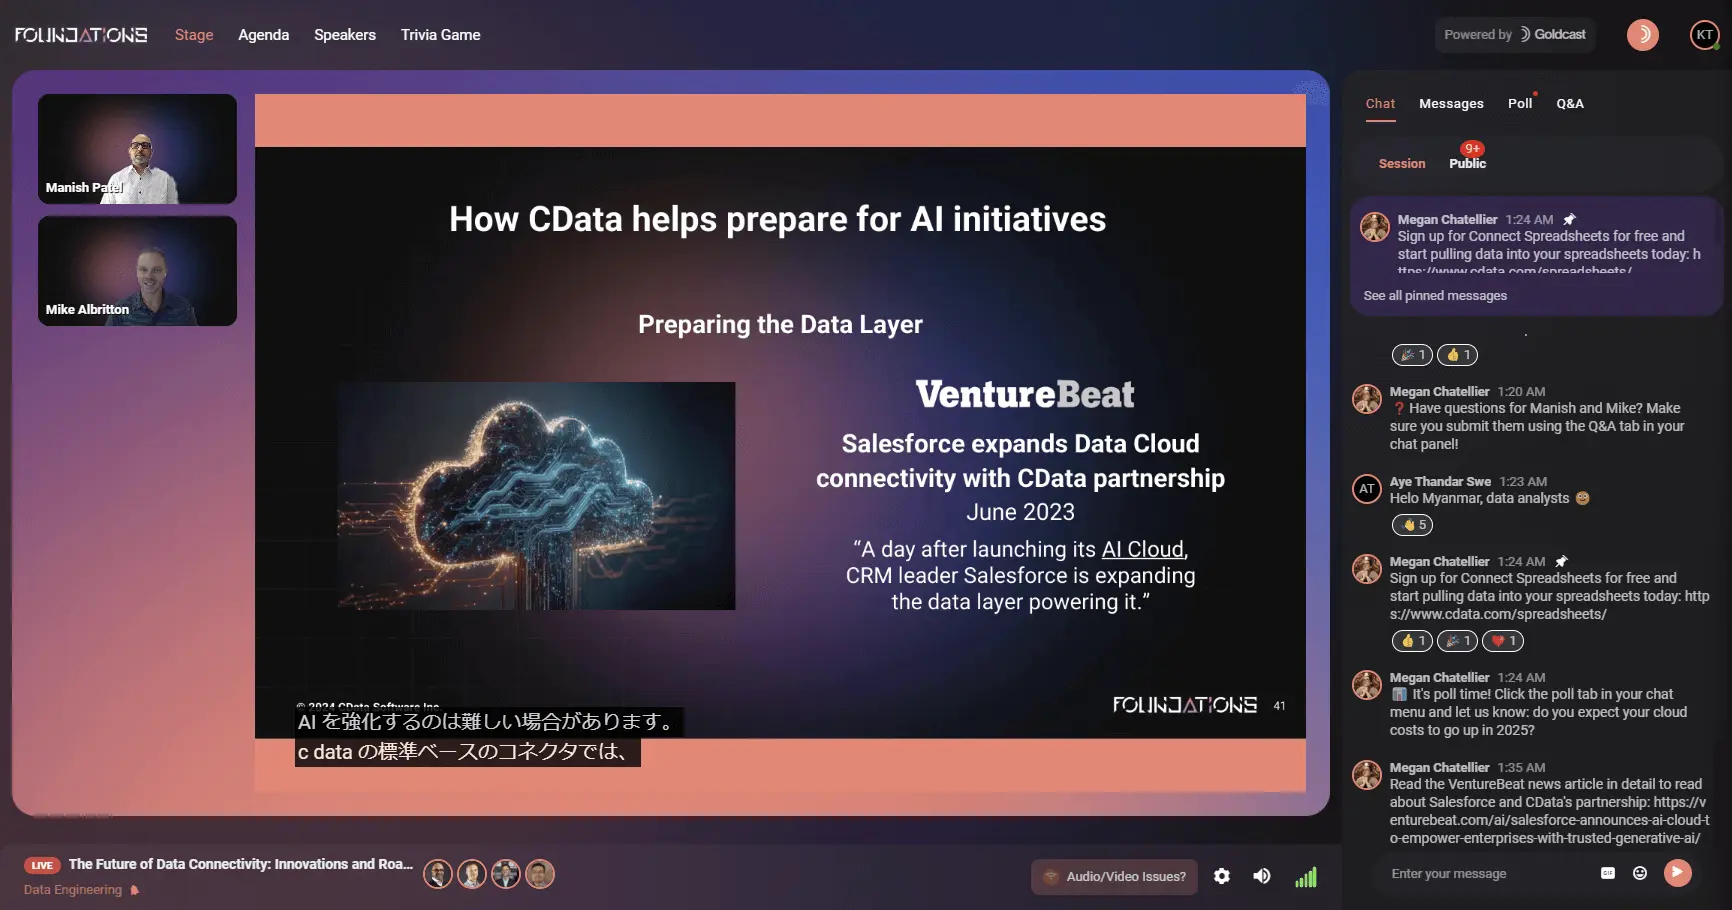The height and width of the screenshot is (910, 1732).
Task: Click Megan Chatellier avatar on 1:35 AM message
Action: (1367, 775)
